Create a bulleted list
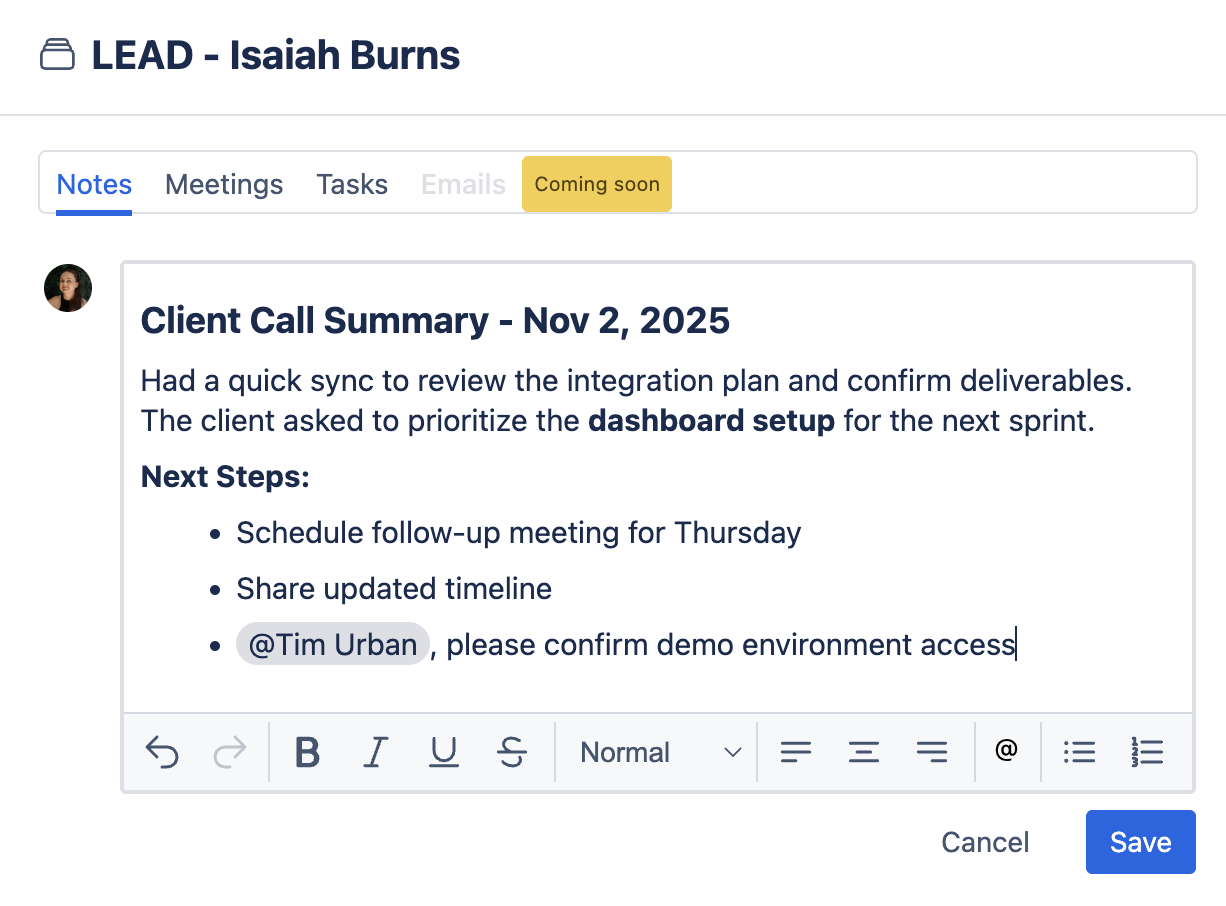Screen dimensions: 1226x906 click(1080, 752)
